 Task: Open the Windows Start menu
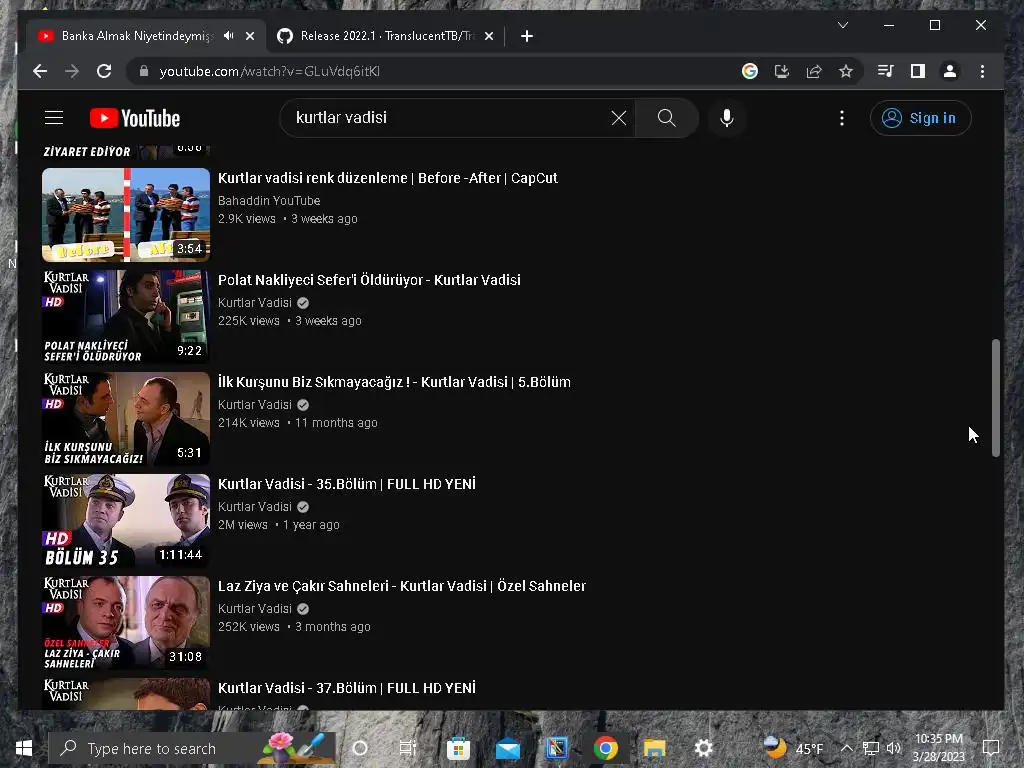click(x=24, y=748)
